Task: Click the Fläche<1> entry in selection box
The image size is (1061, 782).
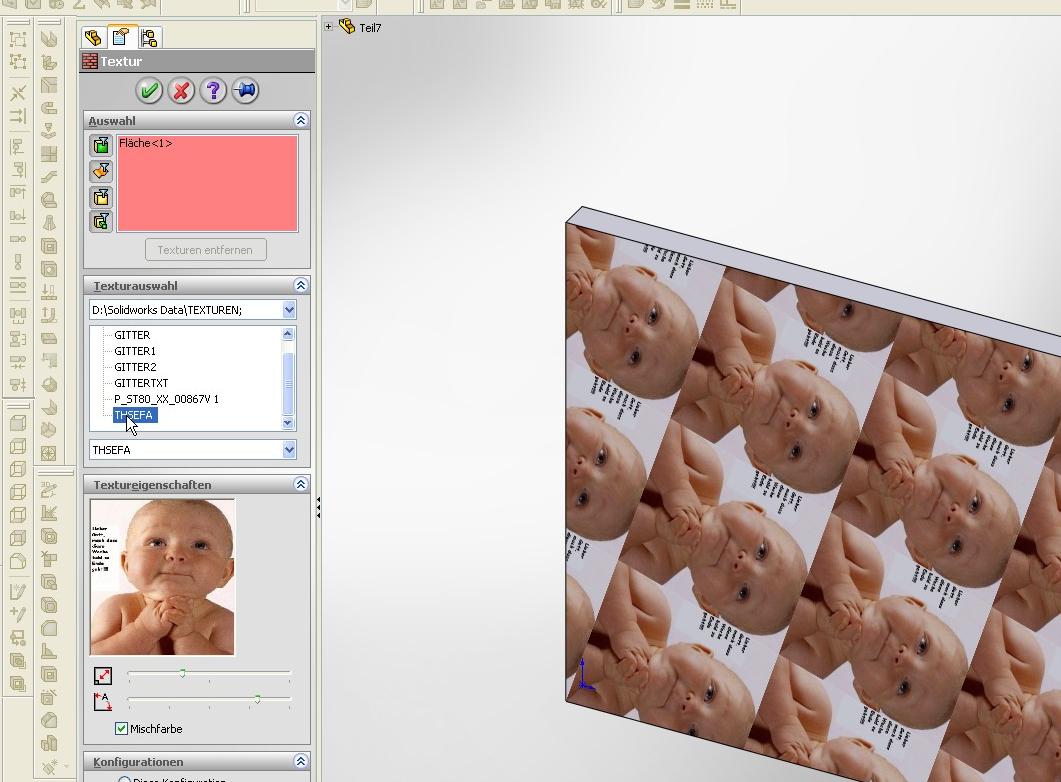Action: point(145,143)
